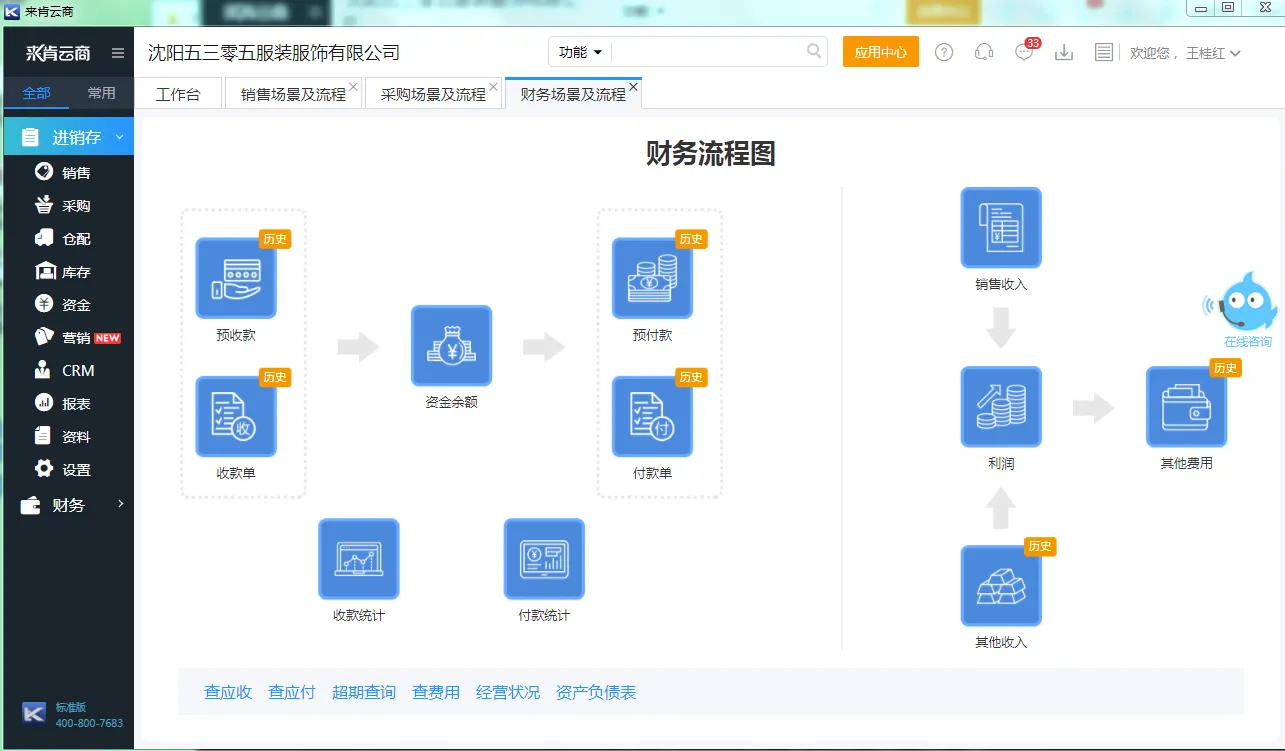Click the 销售收入 sales revenue icon
The width and height of the screenshot is (1285, 751).
pos(1000,228)
